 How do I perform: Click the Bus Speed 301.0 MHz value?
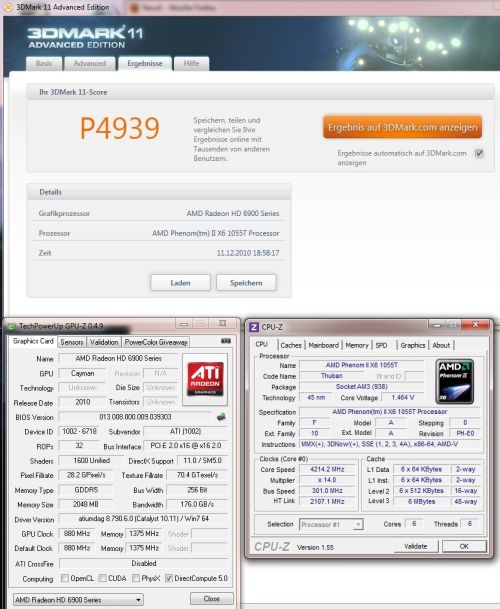click(328, 491)
